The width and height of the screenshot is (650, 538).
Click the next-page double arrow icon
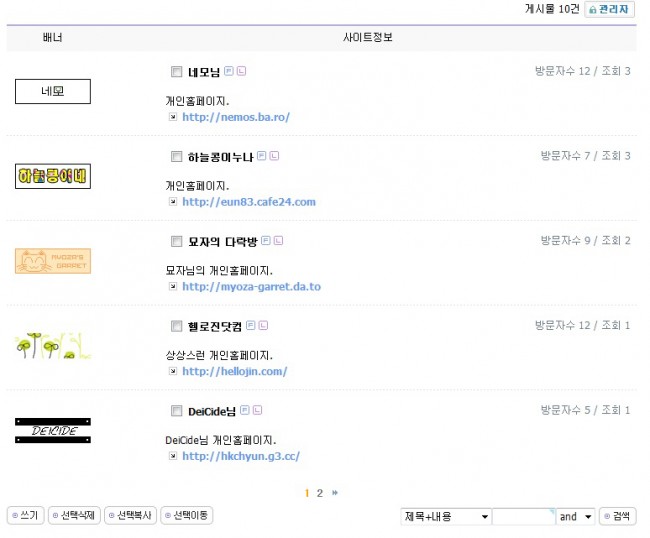pos(335,493)
